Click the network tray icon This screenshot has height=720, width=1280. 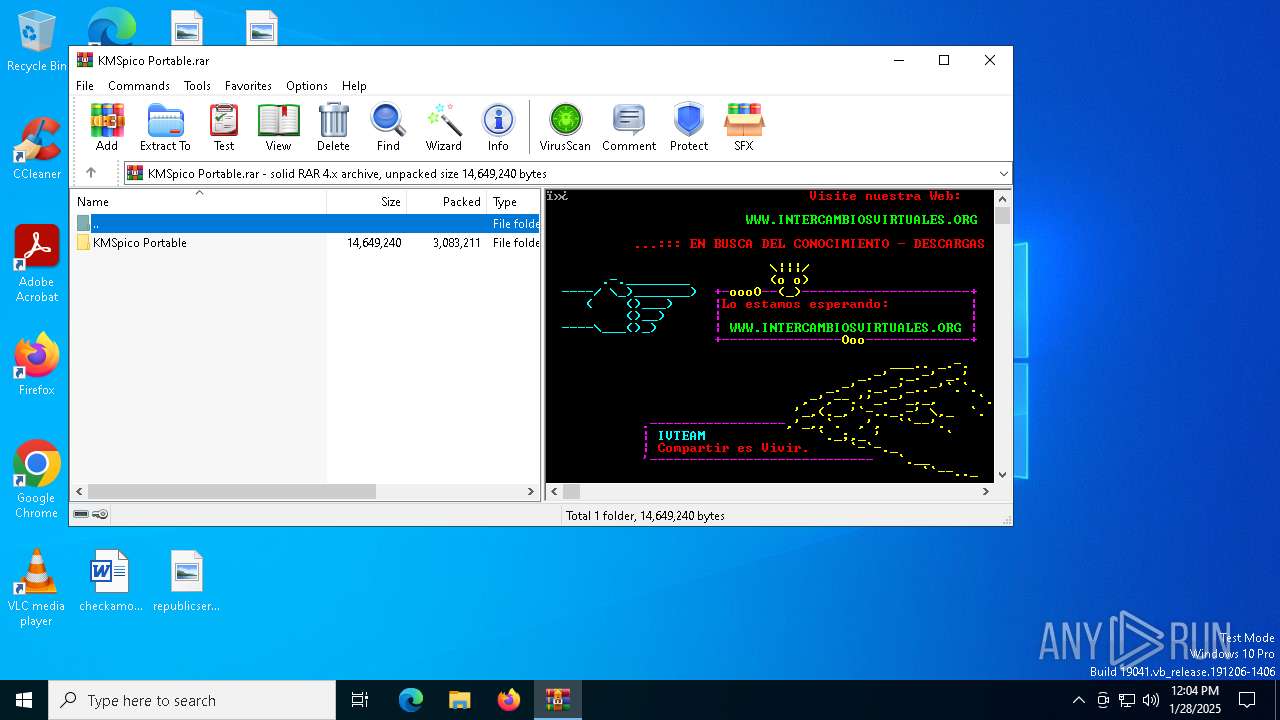(x=1127, y=700)
